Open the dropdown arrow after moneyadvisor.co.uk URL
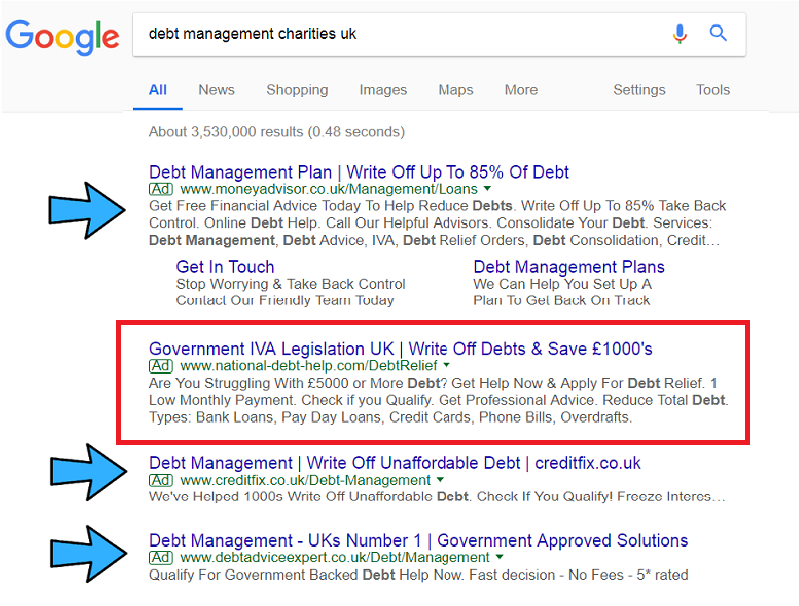 (487, 189)
